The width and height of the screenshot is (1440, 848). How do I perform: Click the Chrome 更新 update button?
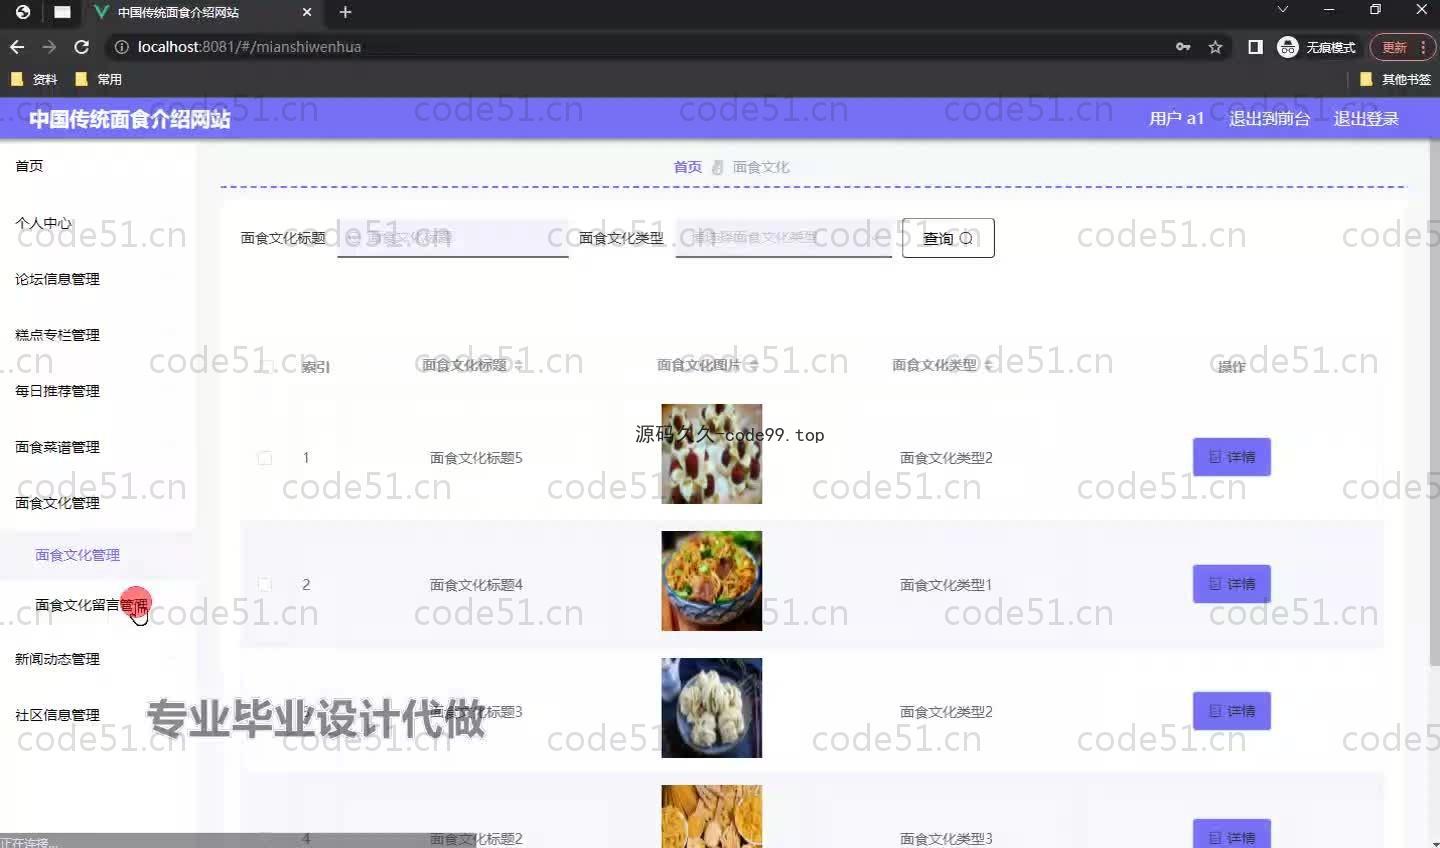pyautogui.click(x=1394, y=47)
